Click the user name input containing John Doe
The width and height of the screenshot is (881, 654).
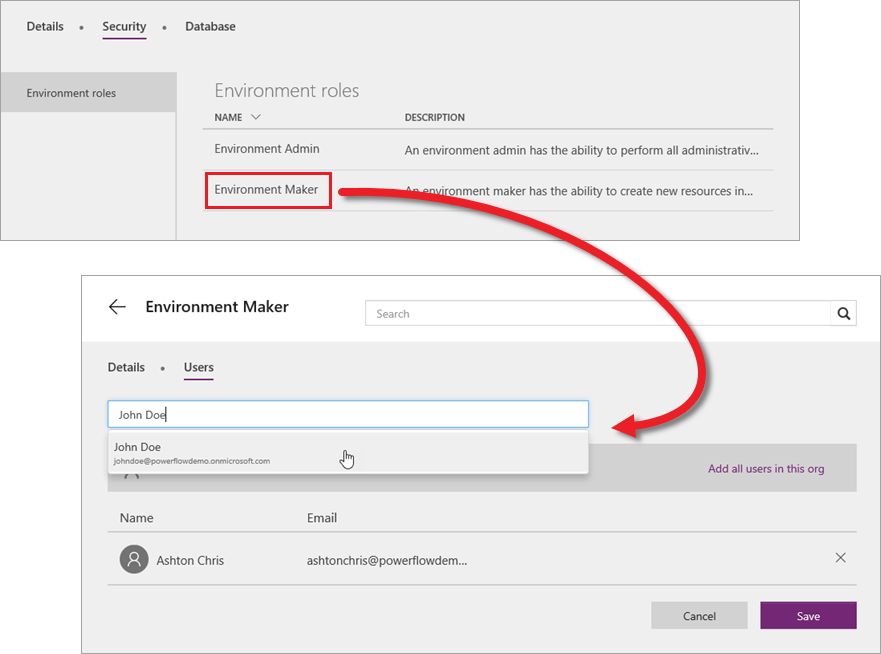click(x=348, y=414)
